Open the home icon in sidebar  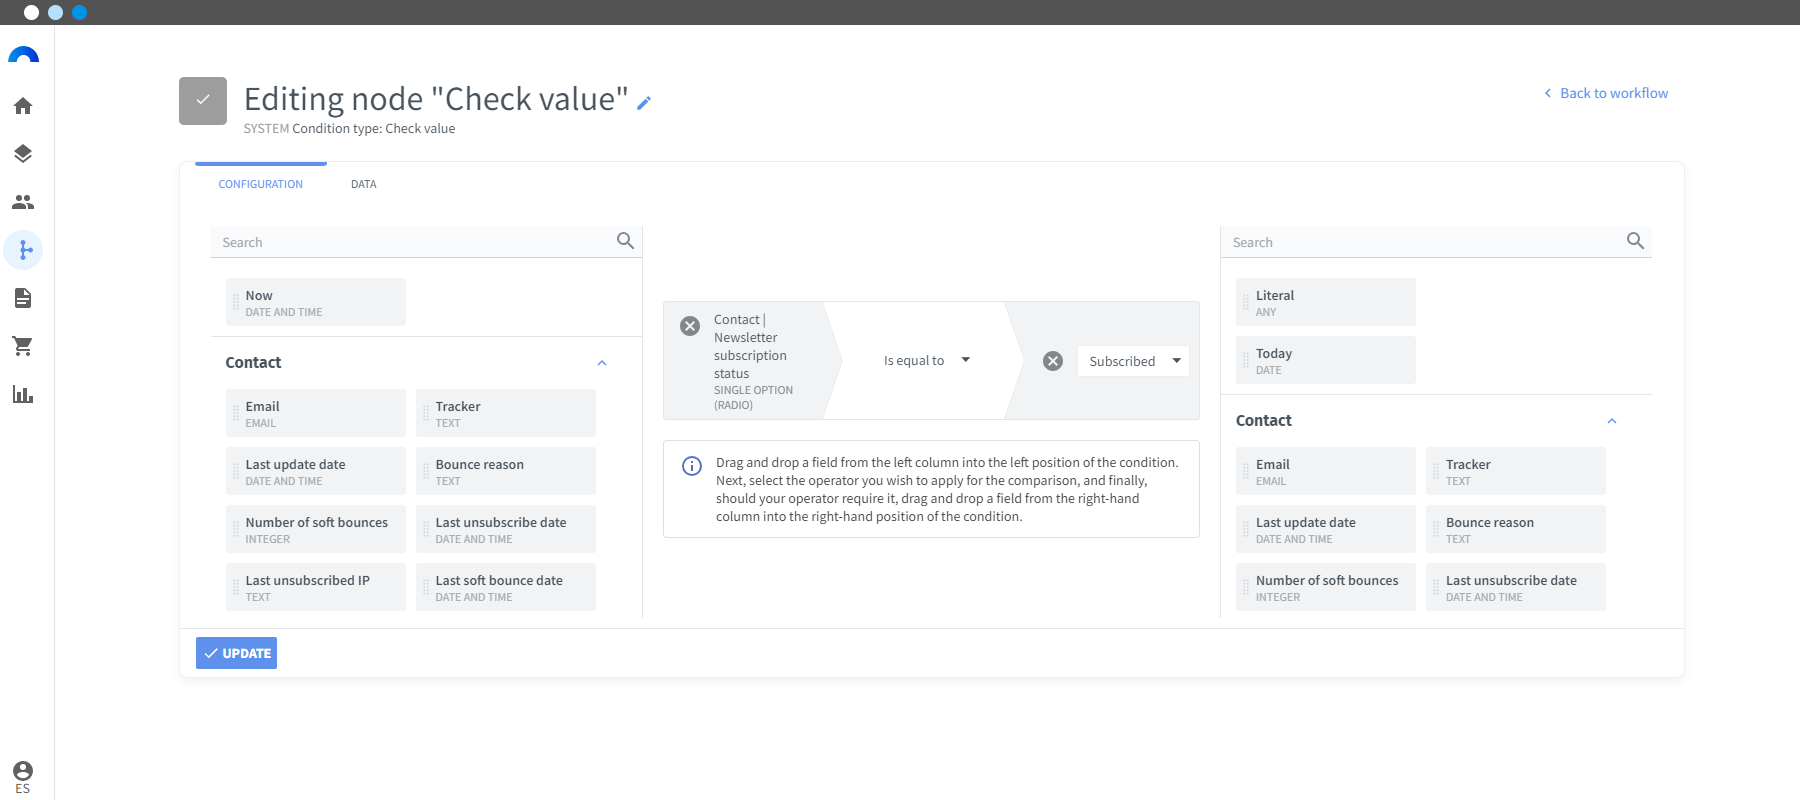click(23, 106)
